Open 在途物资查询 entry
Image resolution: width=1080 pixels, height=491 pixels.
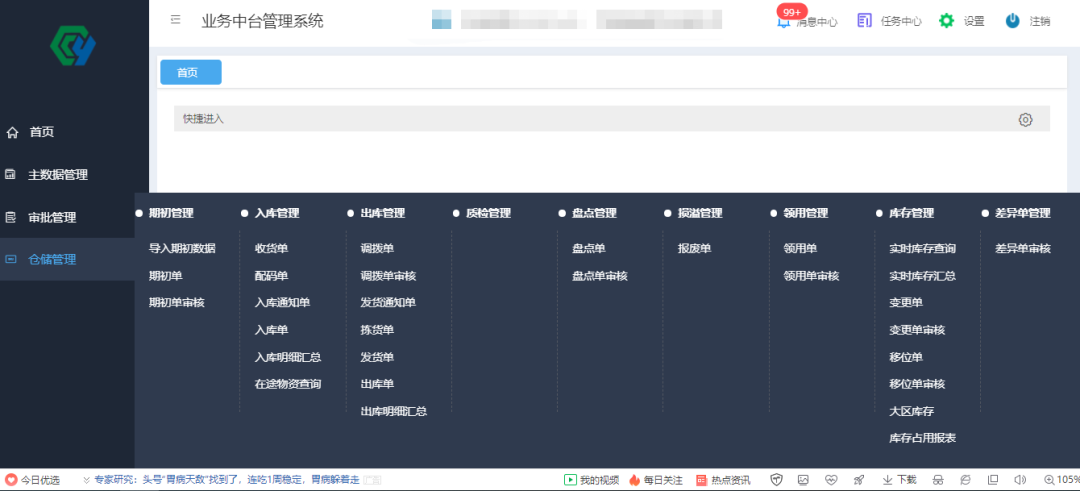(x=288, y=384)
